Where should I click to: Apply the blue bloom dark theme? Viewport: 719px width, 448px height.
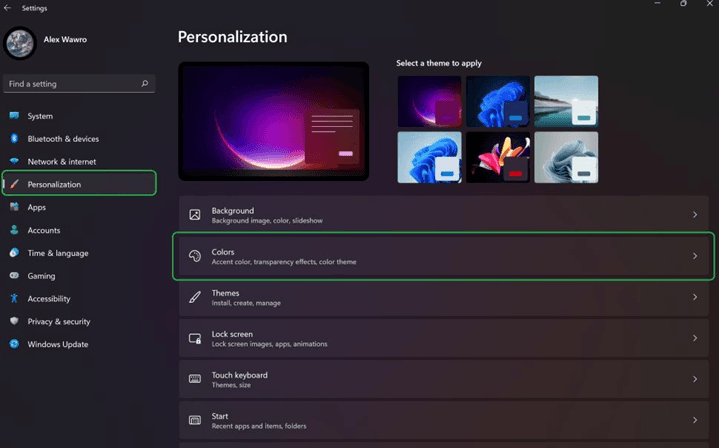498,101
